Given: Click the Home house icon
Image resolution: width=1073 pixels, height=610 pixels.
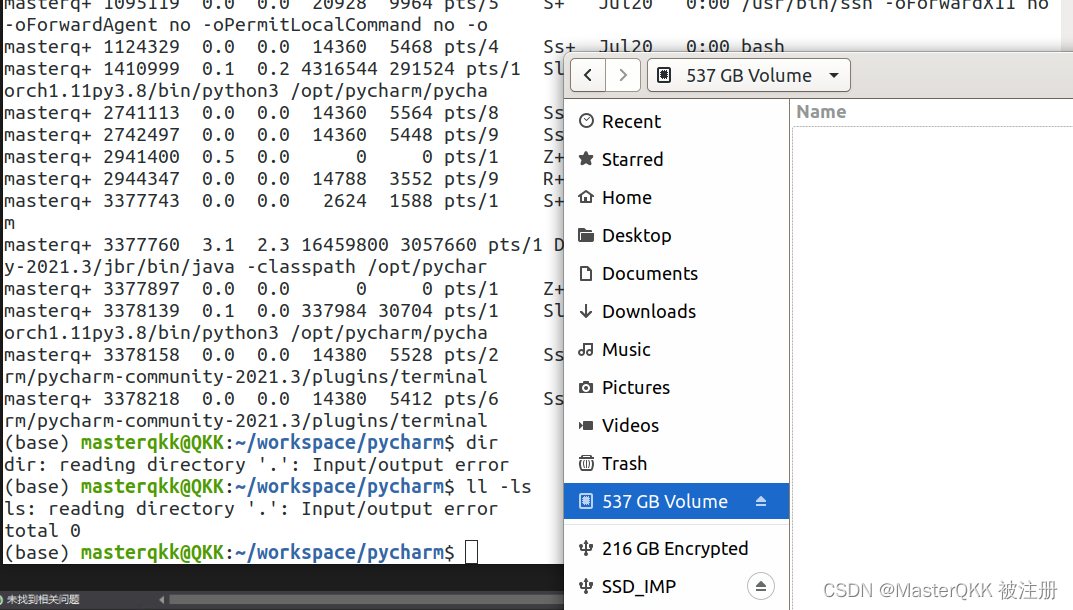Looking at the screenshot, I should 586,197.
